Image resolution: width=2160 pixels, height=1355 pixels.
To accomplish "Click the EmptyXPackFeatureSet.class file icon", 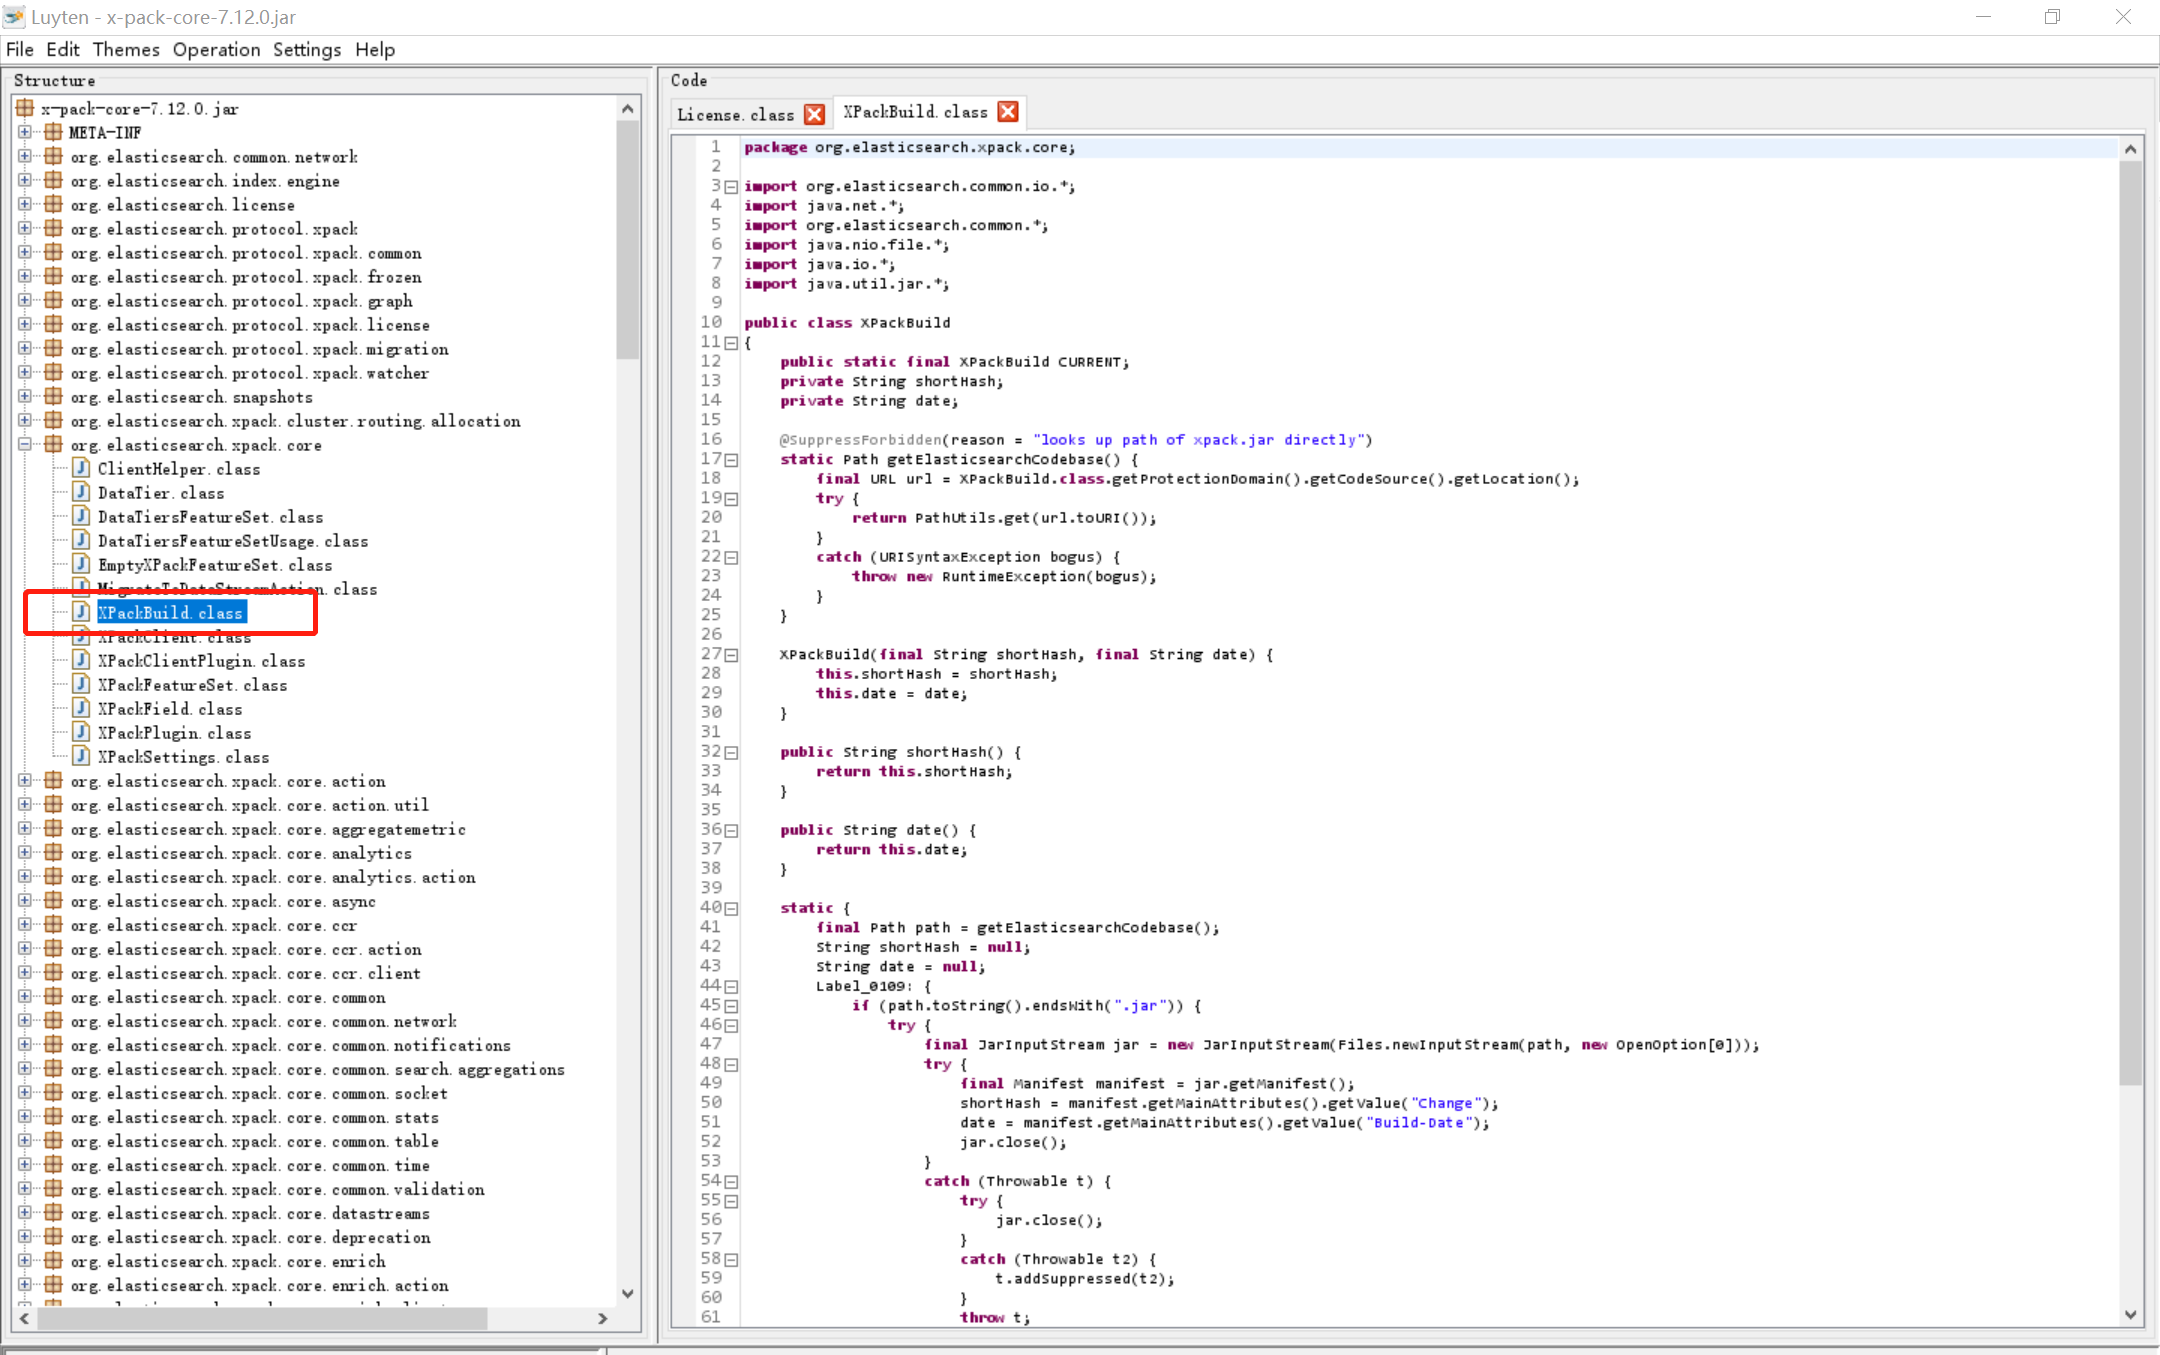I will pos(82,564).
